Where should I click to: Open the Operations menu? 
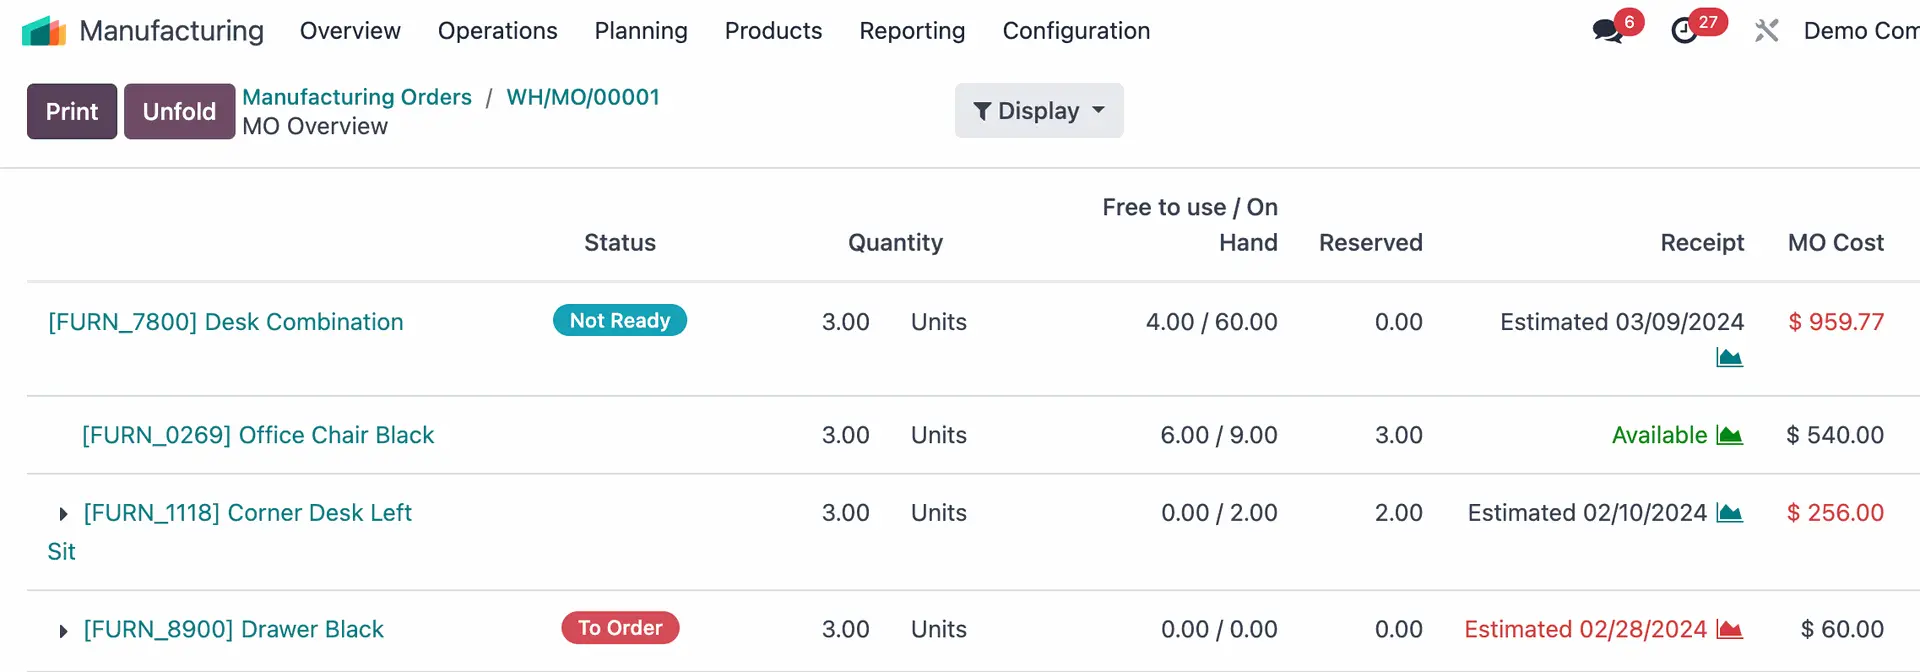(497, 31)
